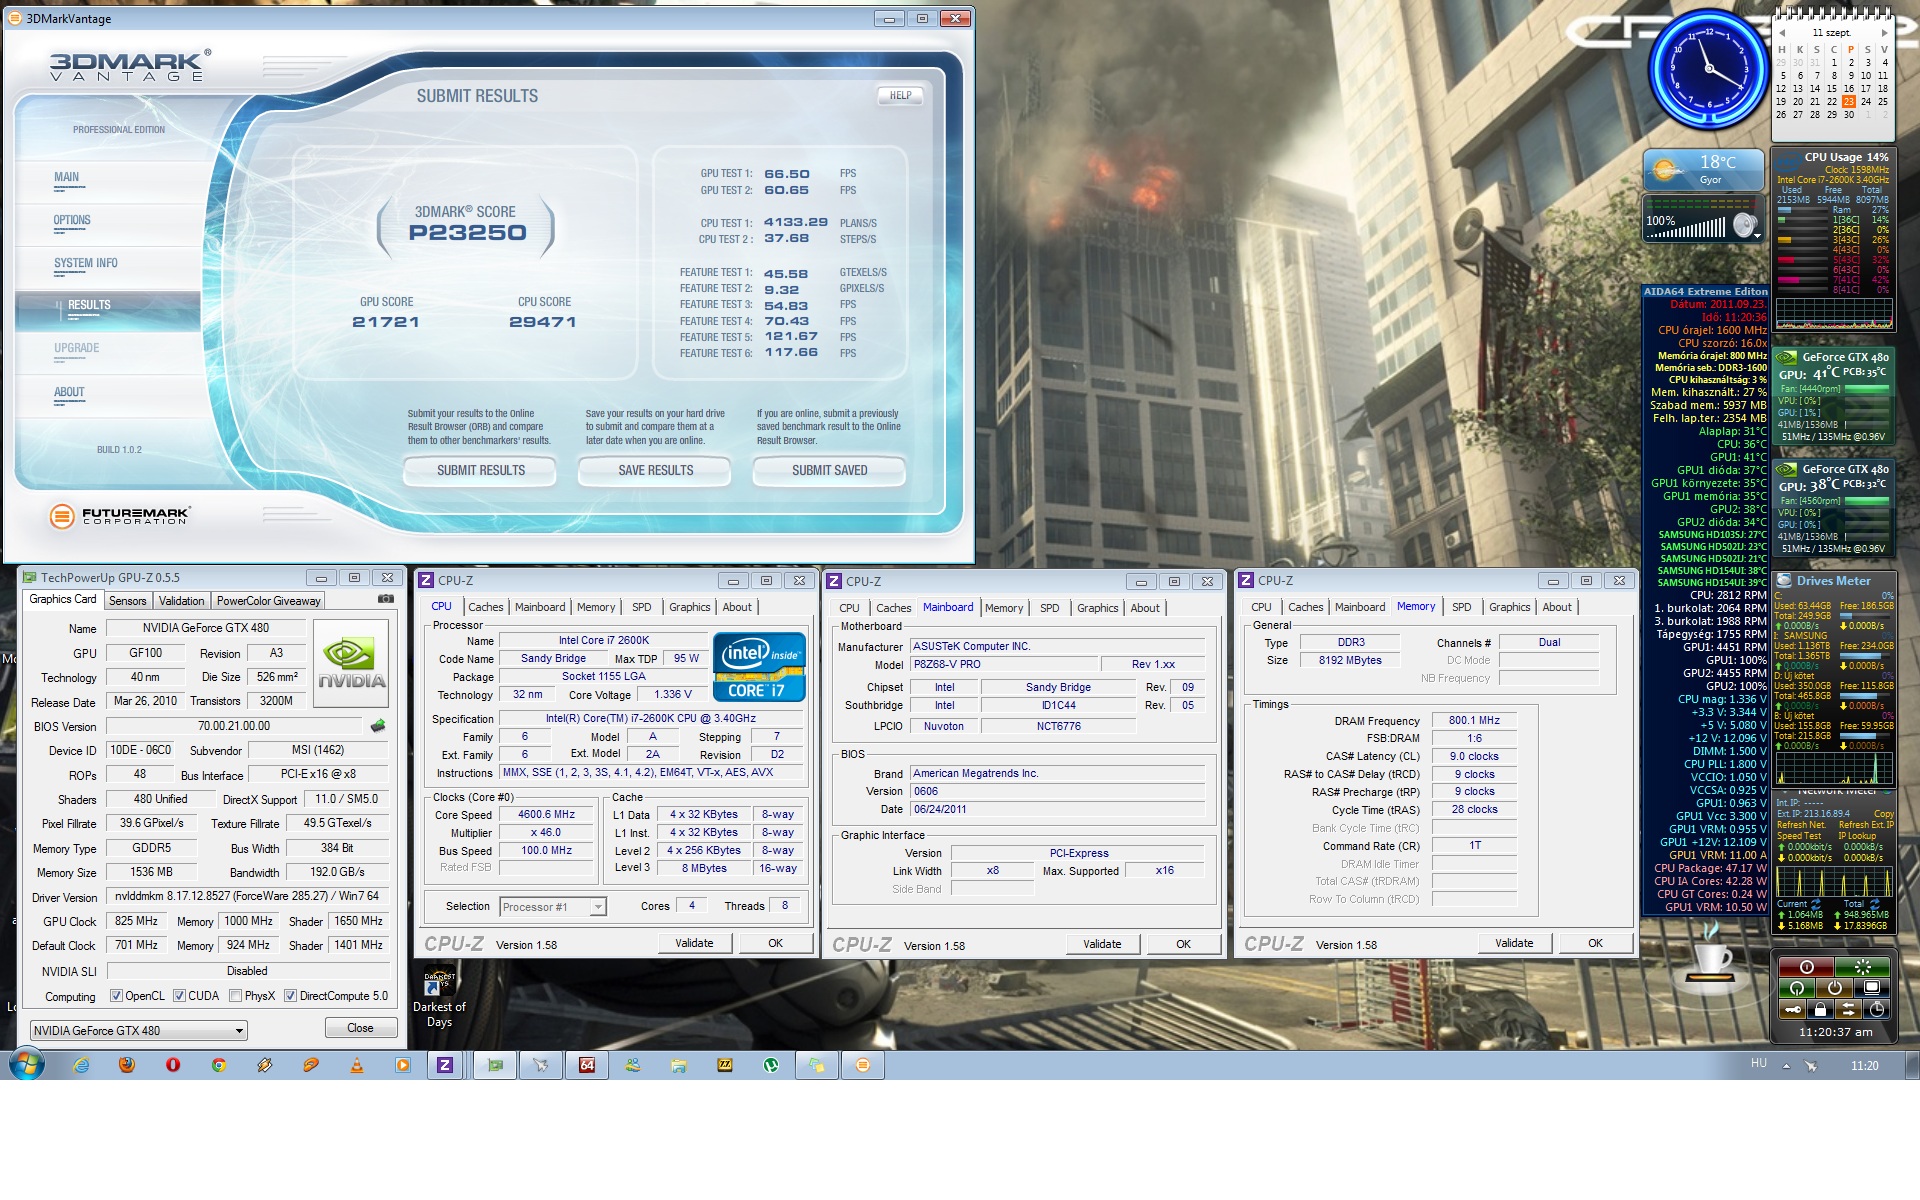
Task: Launch VLC media player from taskbar
Action: [x=357, y=1065]
